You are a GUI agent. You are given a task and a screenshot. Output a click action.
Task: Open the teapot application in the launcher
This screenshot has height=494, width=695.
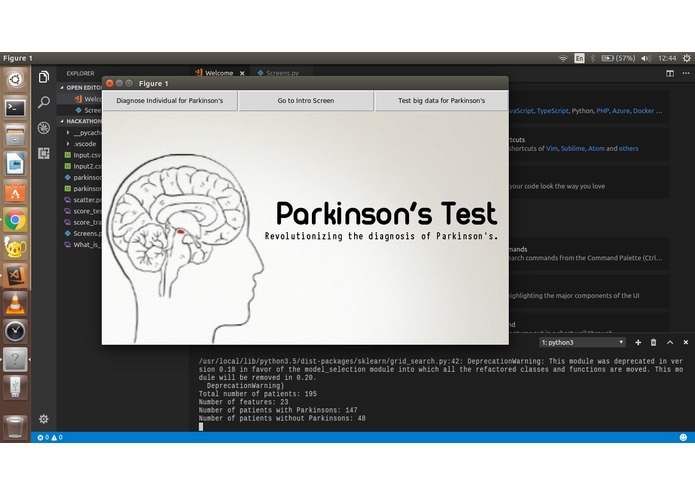(15, 248)
